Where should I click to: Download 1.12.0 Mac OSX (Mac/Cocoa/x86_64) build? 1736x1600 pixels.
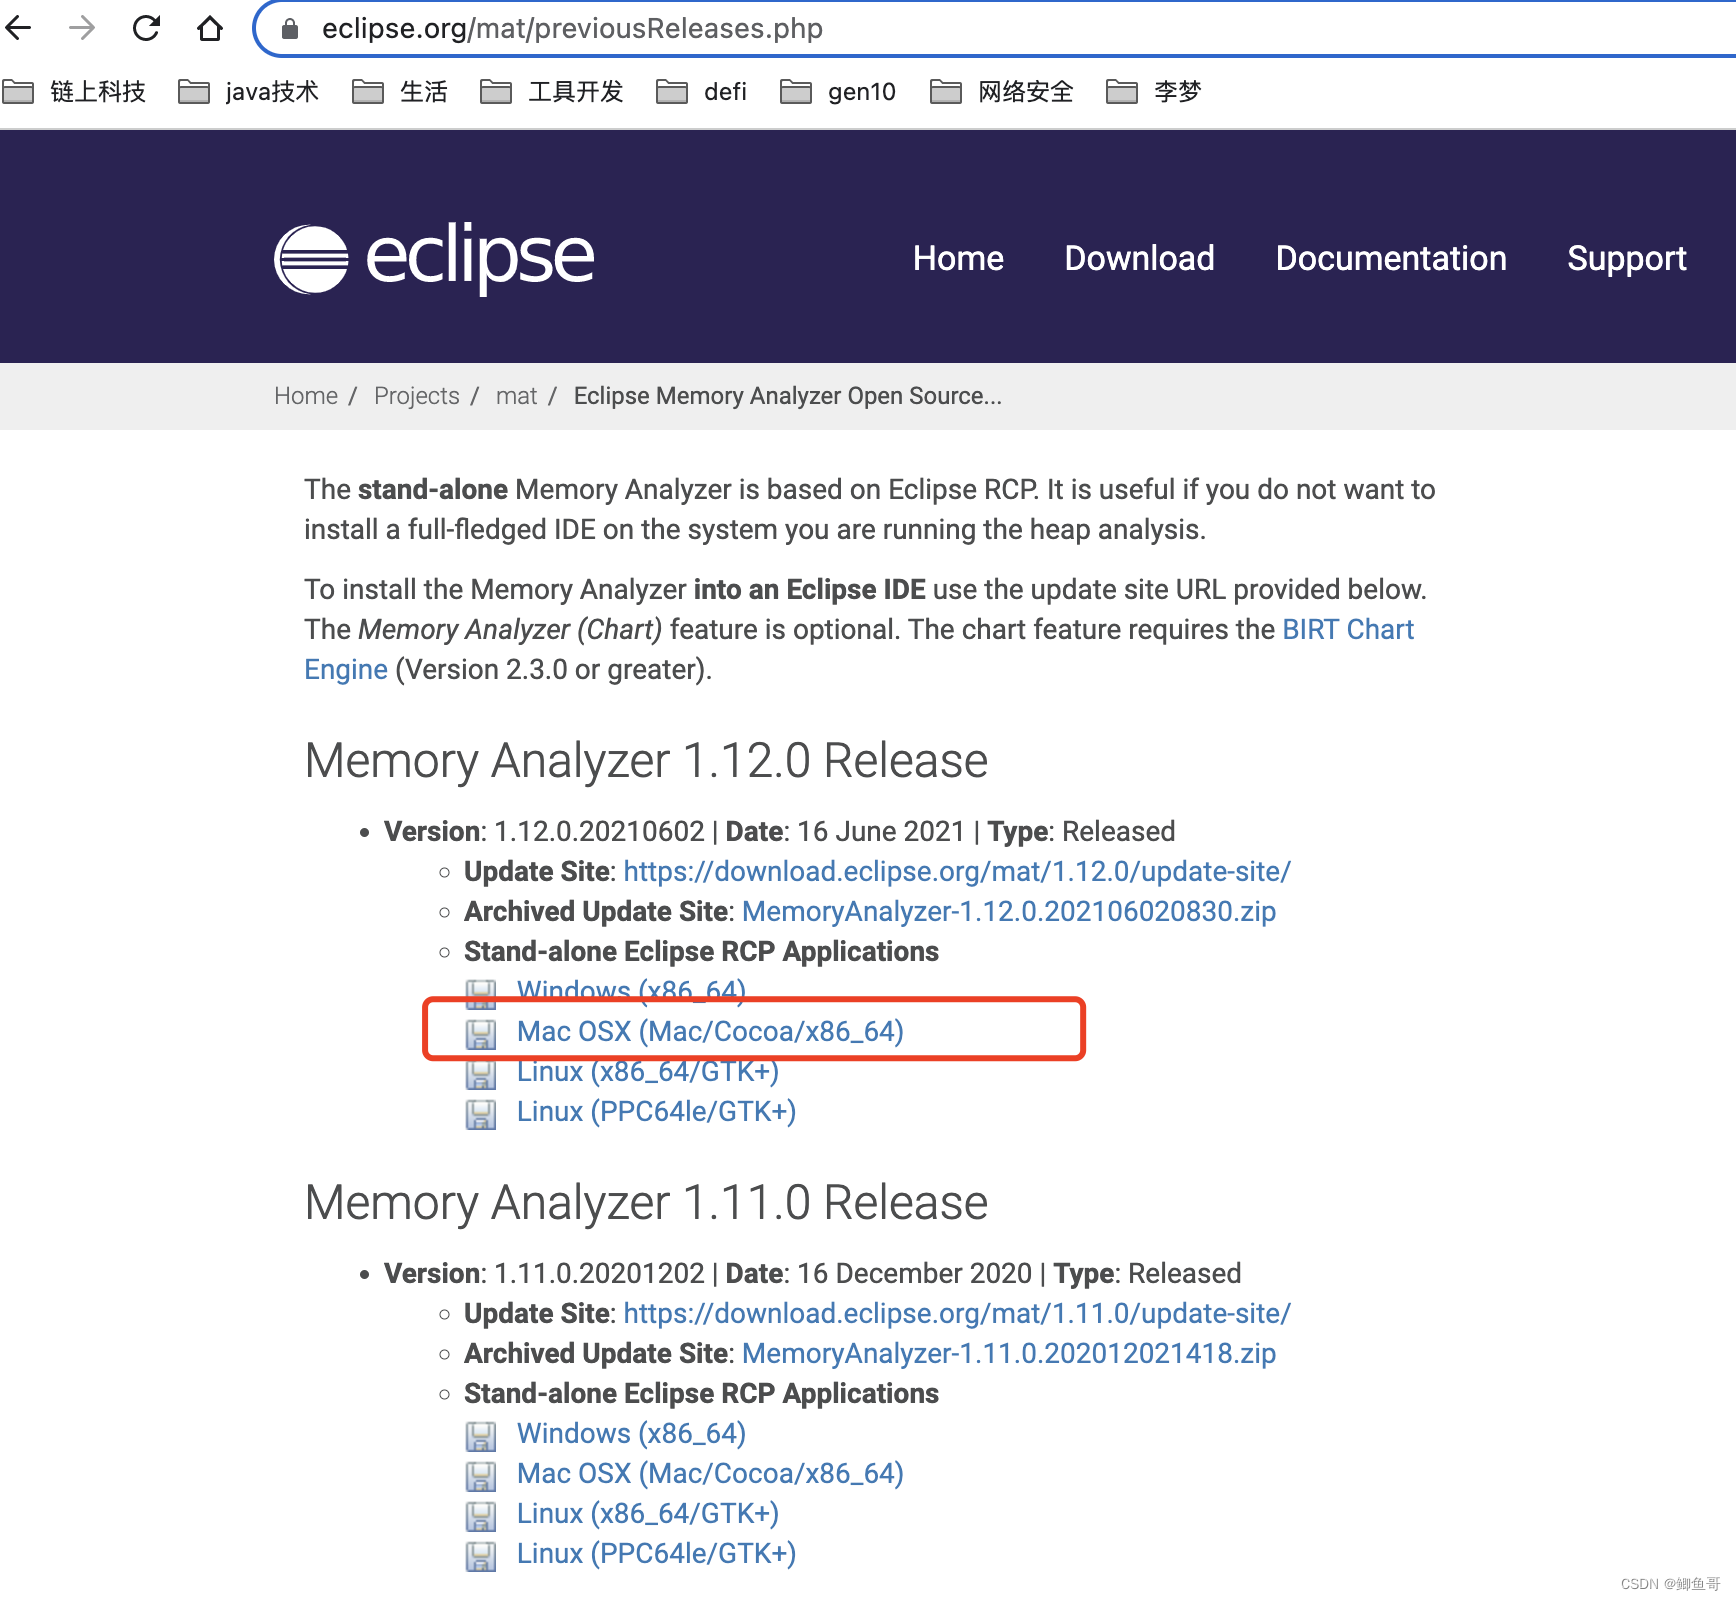click(x=710, y=1031)
